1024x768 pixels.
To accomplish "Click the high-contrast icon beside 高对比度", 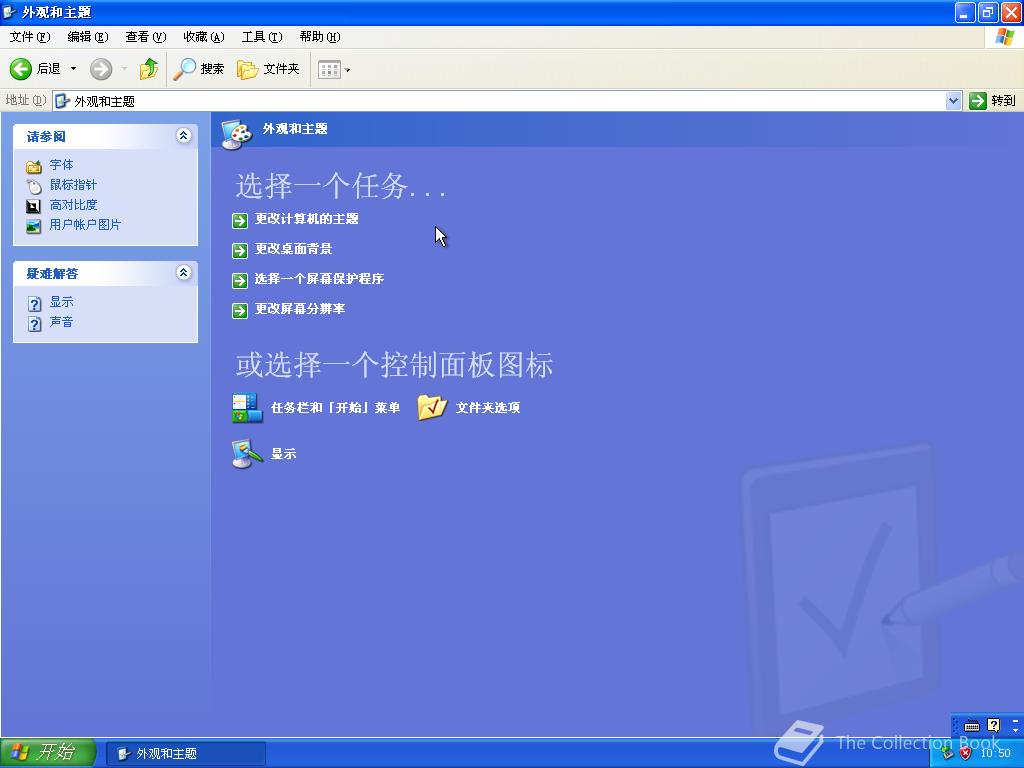I will click(x=33, y=206).
